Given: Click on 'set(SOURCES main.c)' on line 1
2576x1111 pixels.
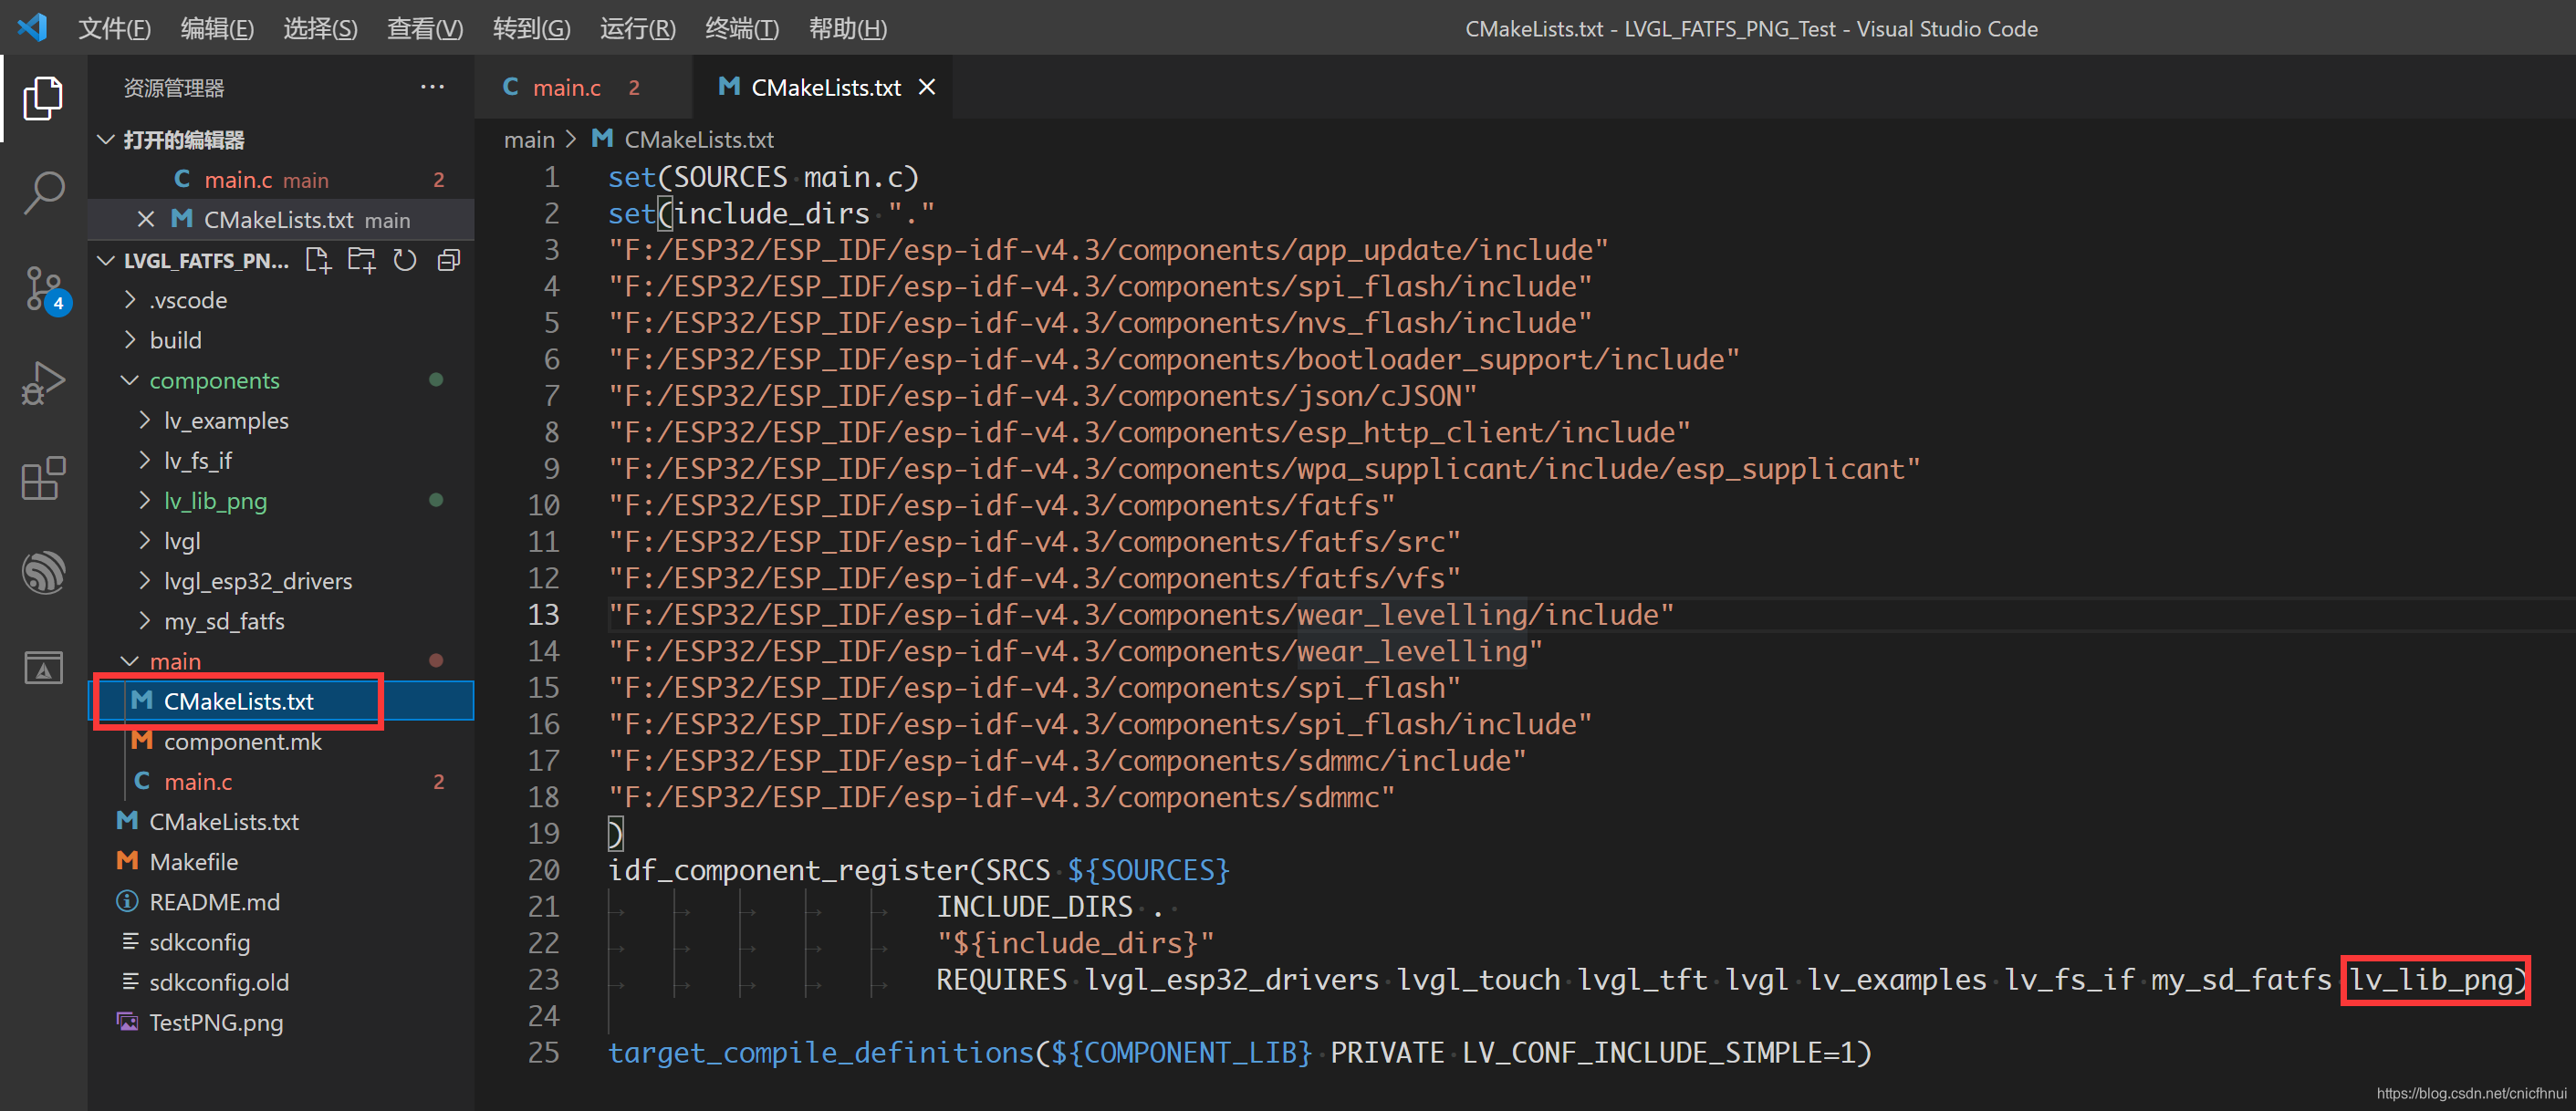Looking at the screenshot, I should pos(763,177).
